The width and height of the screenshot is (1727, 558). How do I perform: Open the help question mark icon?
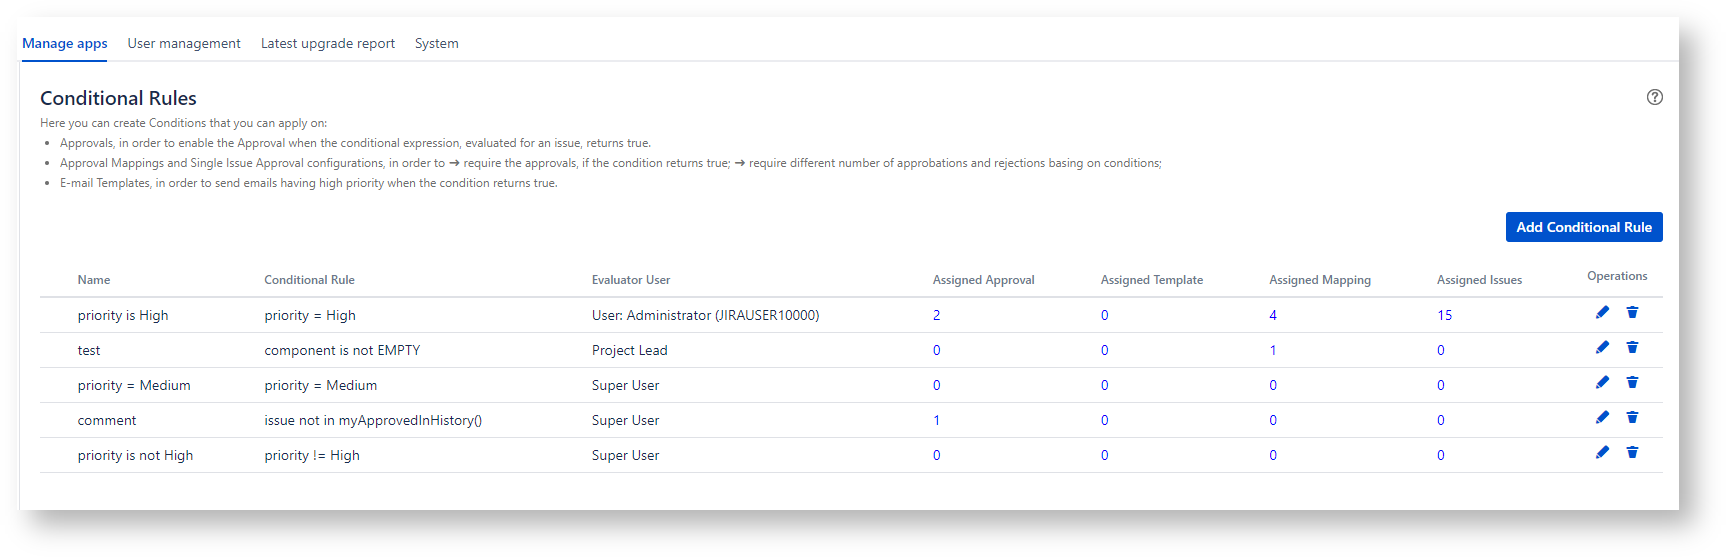click(x=1654, y=97)
